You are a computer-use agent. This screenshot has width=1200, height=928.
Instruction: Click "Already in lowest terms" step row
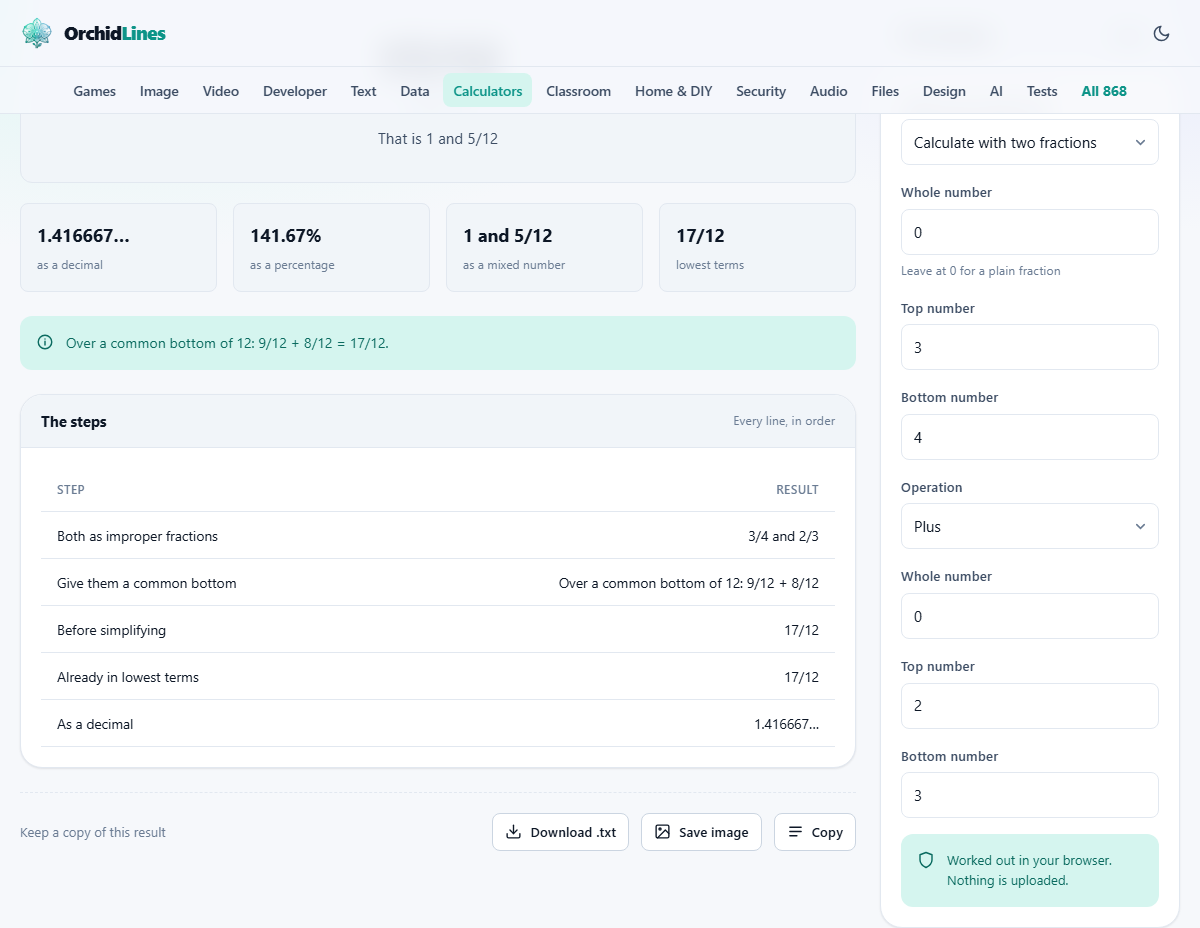[438, 677]
